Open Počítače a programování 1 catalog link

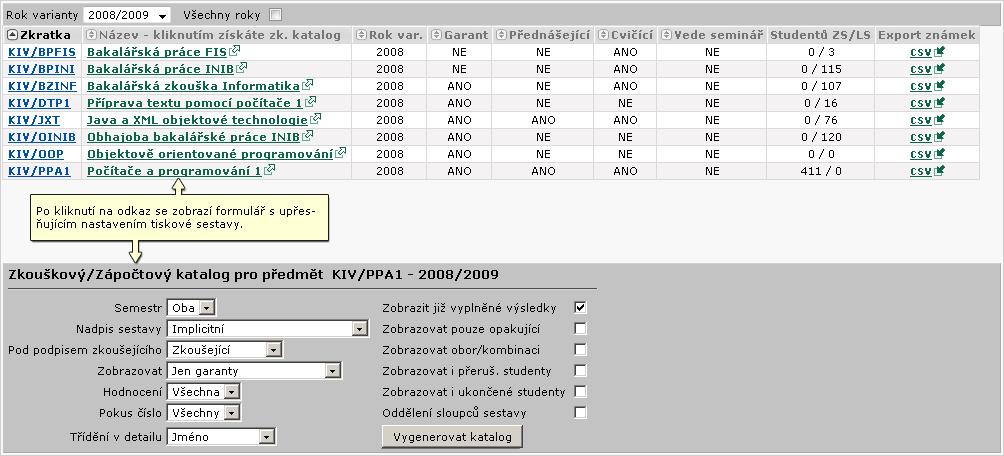pyautogui.click(x=174, y=171)
